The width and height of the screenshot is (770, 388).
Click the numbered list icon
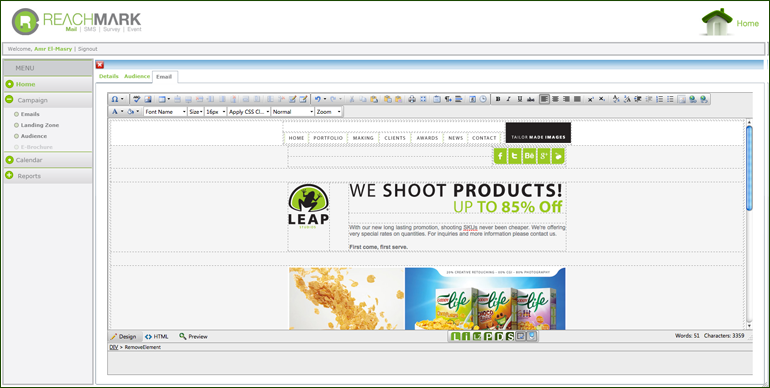click(x=660, y=99)
